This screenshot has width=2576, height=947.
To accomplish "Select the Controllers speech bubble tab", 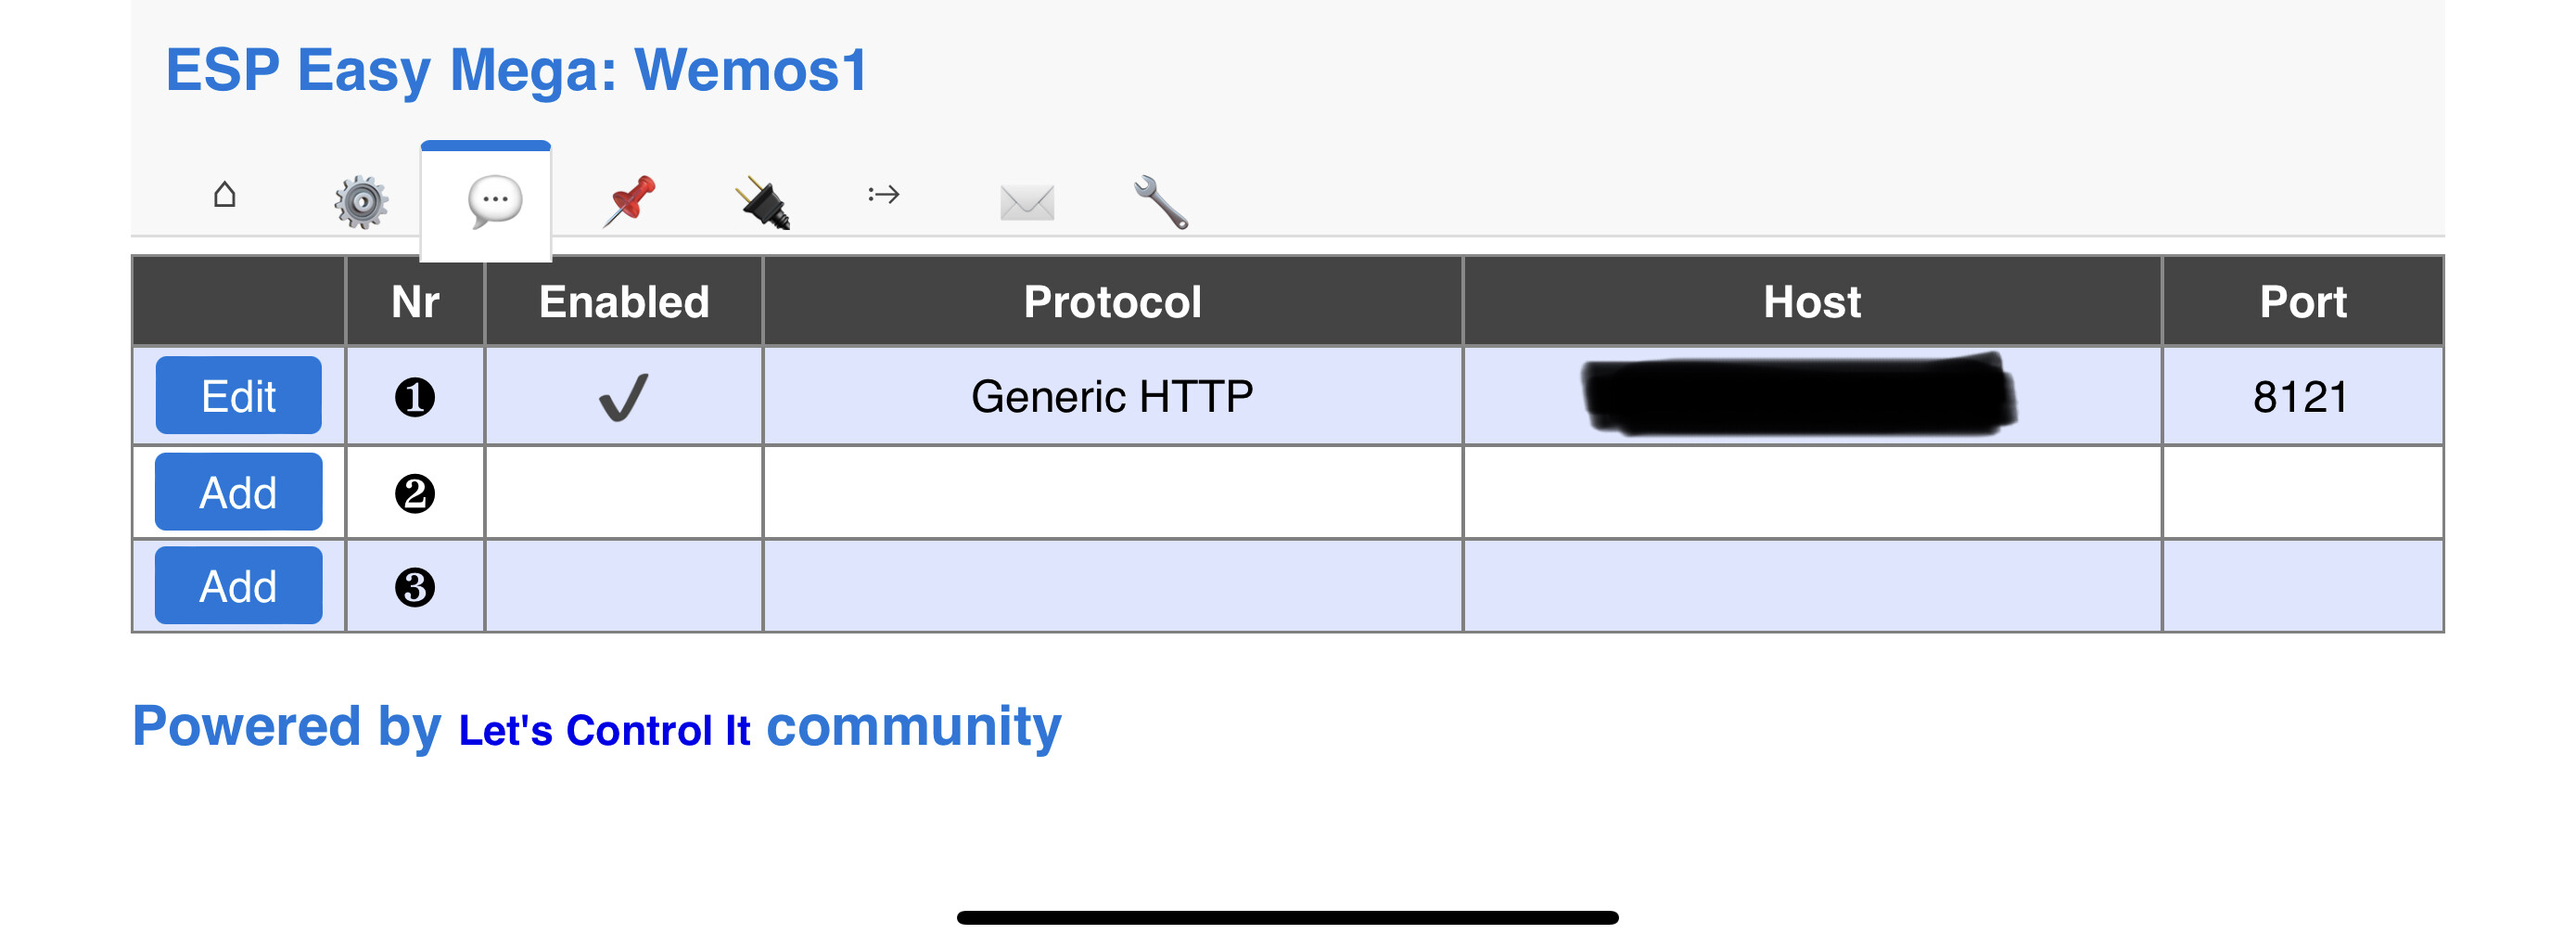I will pyautogui.click(x=494, y=201).
